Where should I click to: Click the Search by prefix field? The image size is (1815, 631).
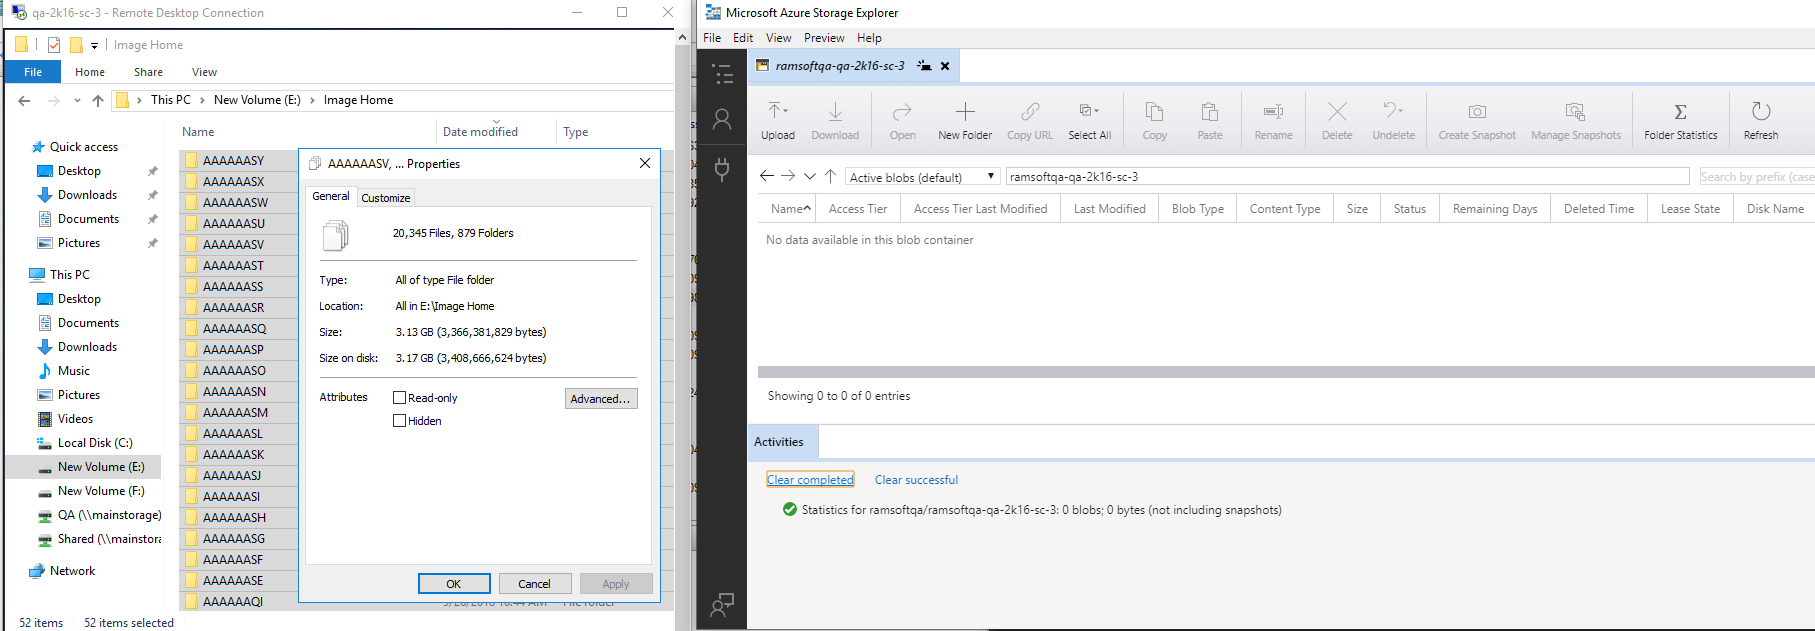click(1756, 177)
